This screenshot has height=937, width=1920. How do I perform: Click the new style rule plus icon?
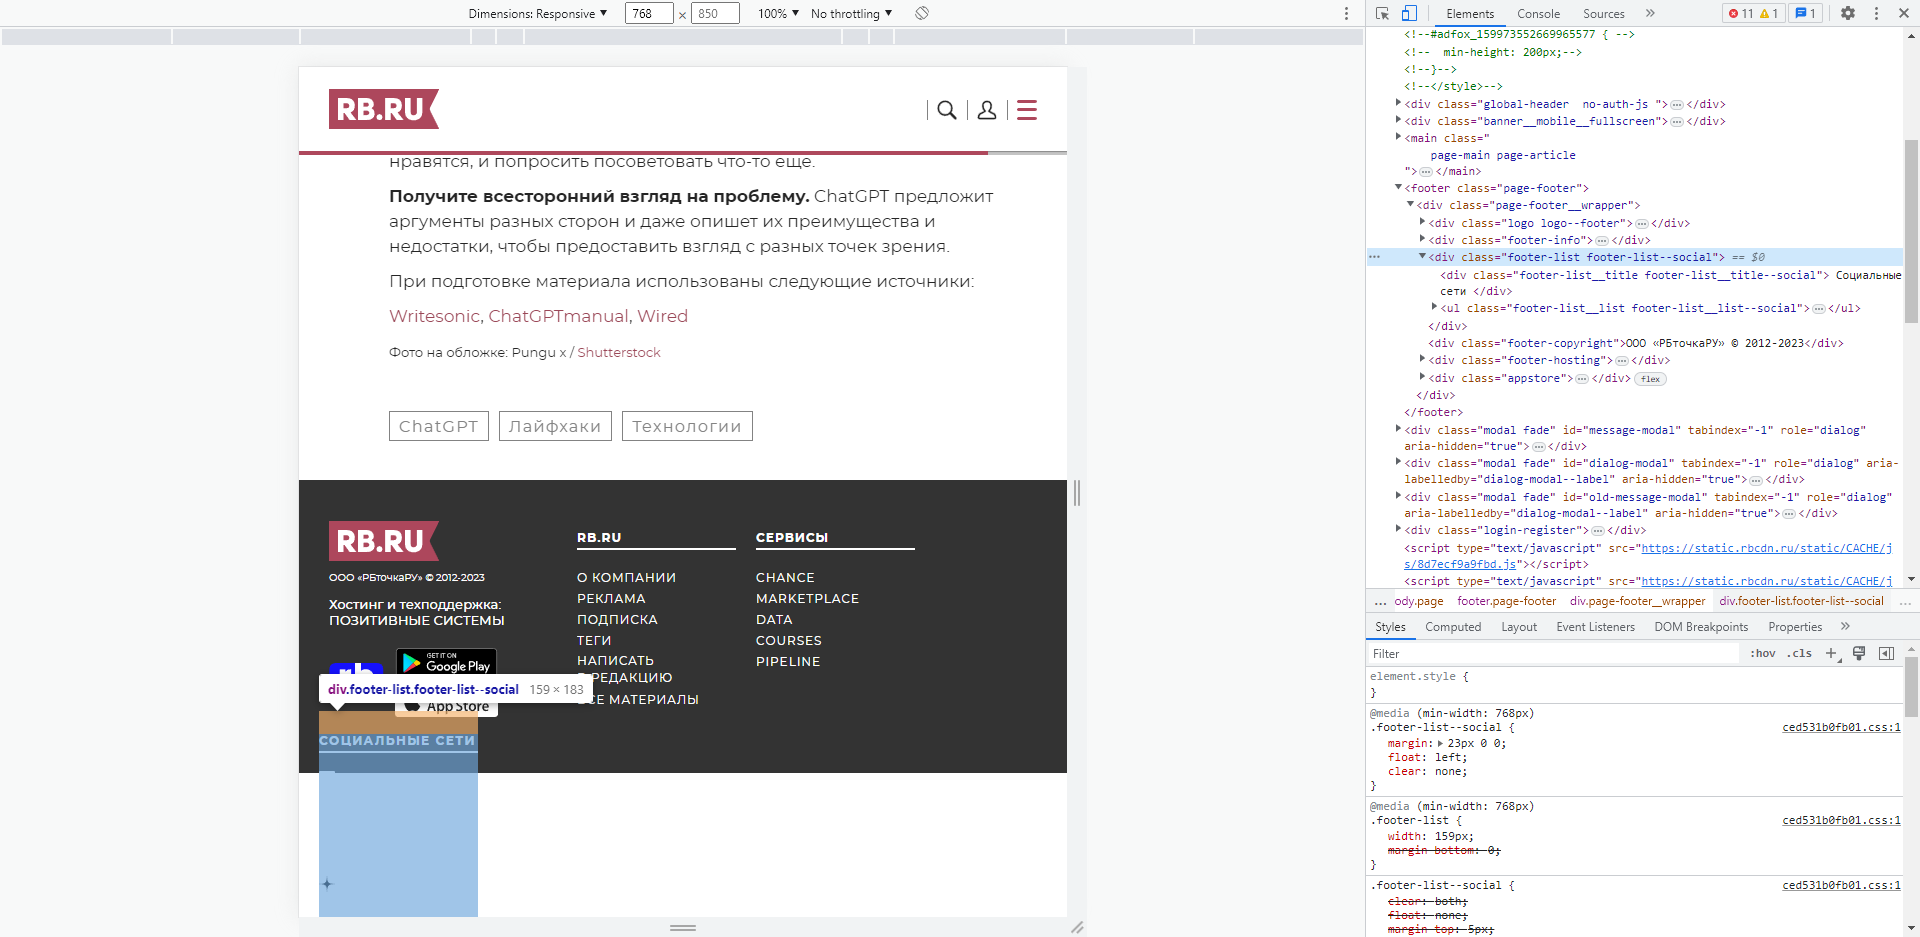pos(1831,653)
